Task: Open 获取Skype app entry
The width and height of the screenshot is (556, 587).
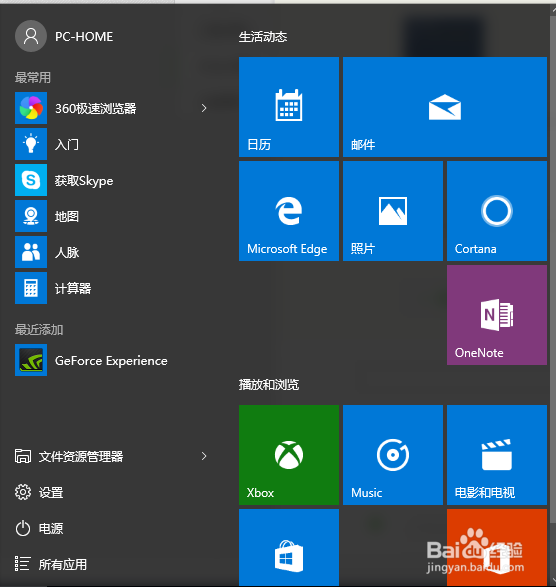Action: tap(112, 180)
